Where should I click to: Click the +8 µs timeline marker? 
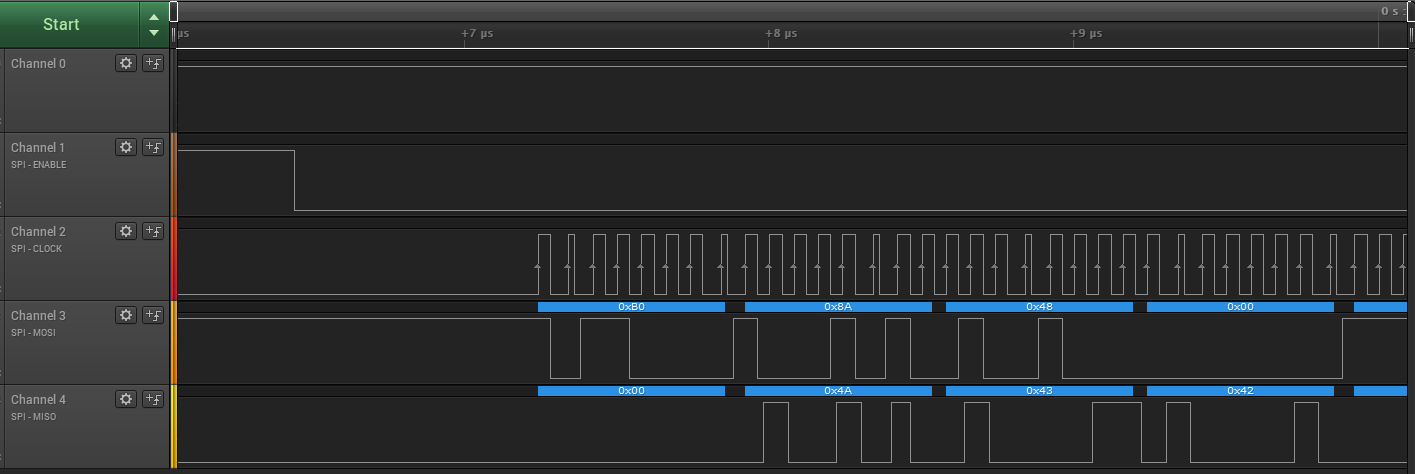click(x=781, y=34)
